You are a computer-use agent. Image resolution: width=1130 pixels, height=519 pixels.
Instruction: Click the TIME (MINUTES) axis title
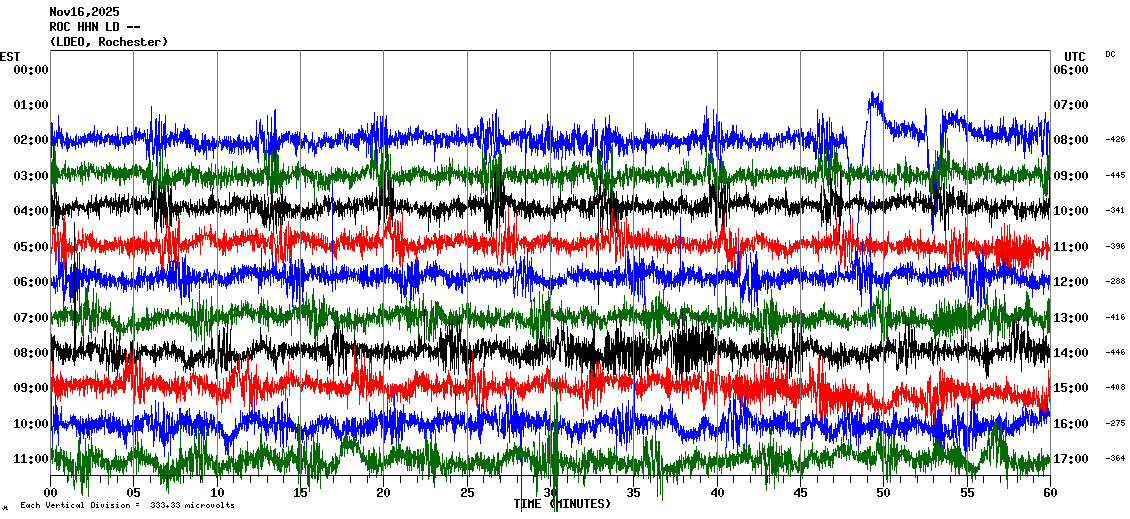click(562, 504)
